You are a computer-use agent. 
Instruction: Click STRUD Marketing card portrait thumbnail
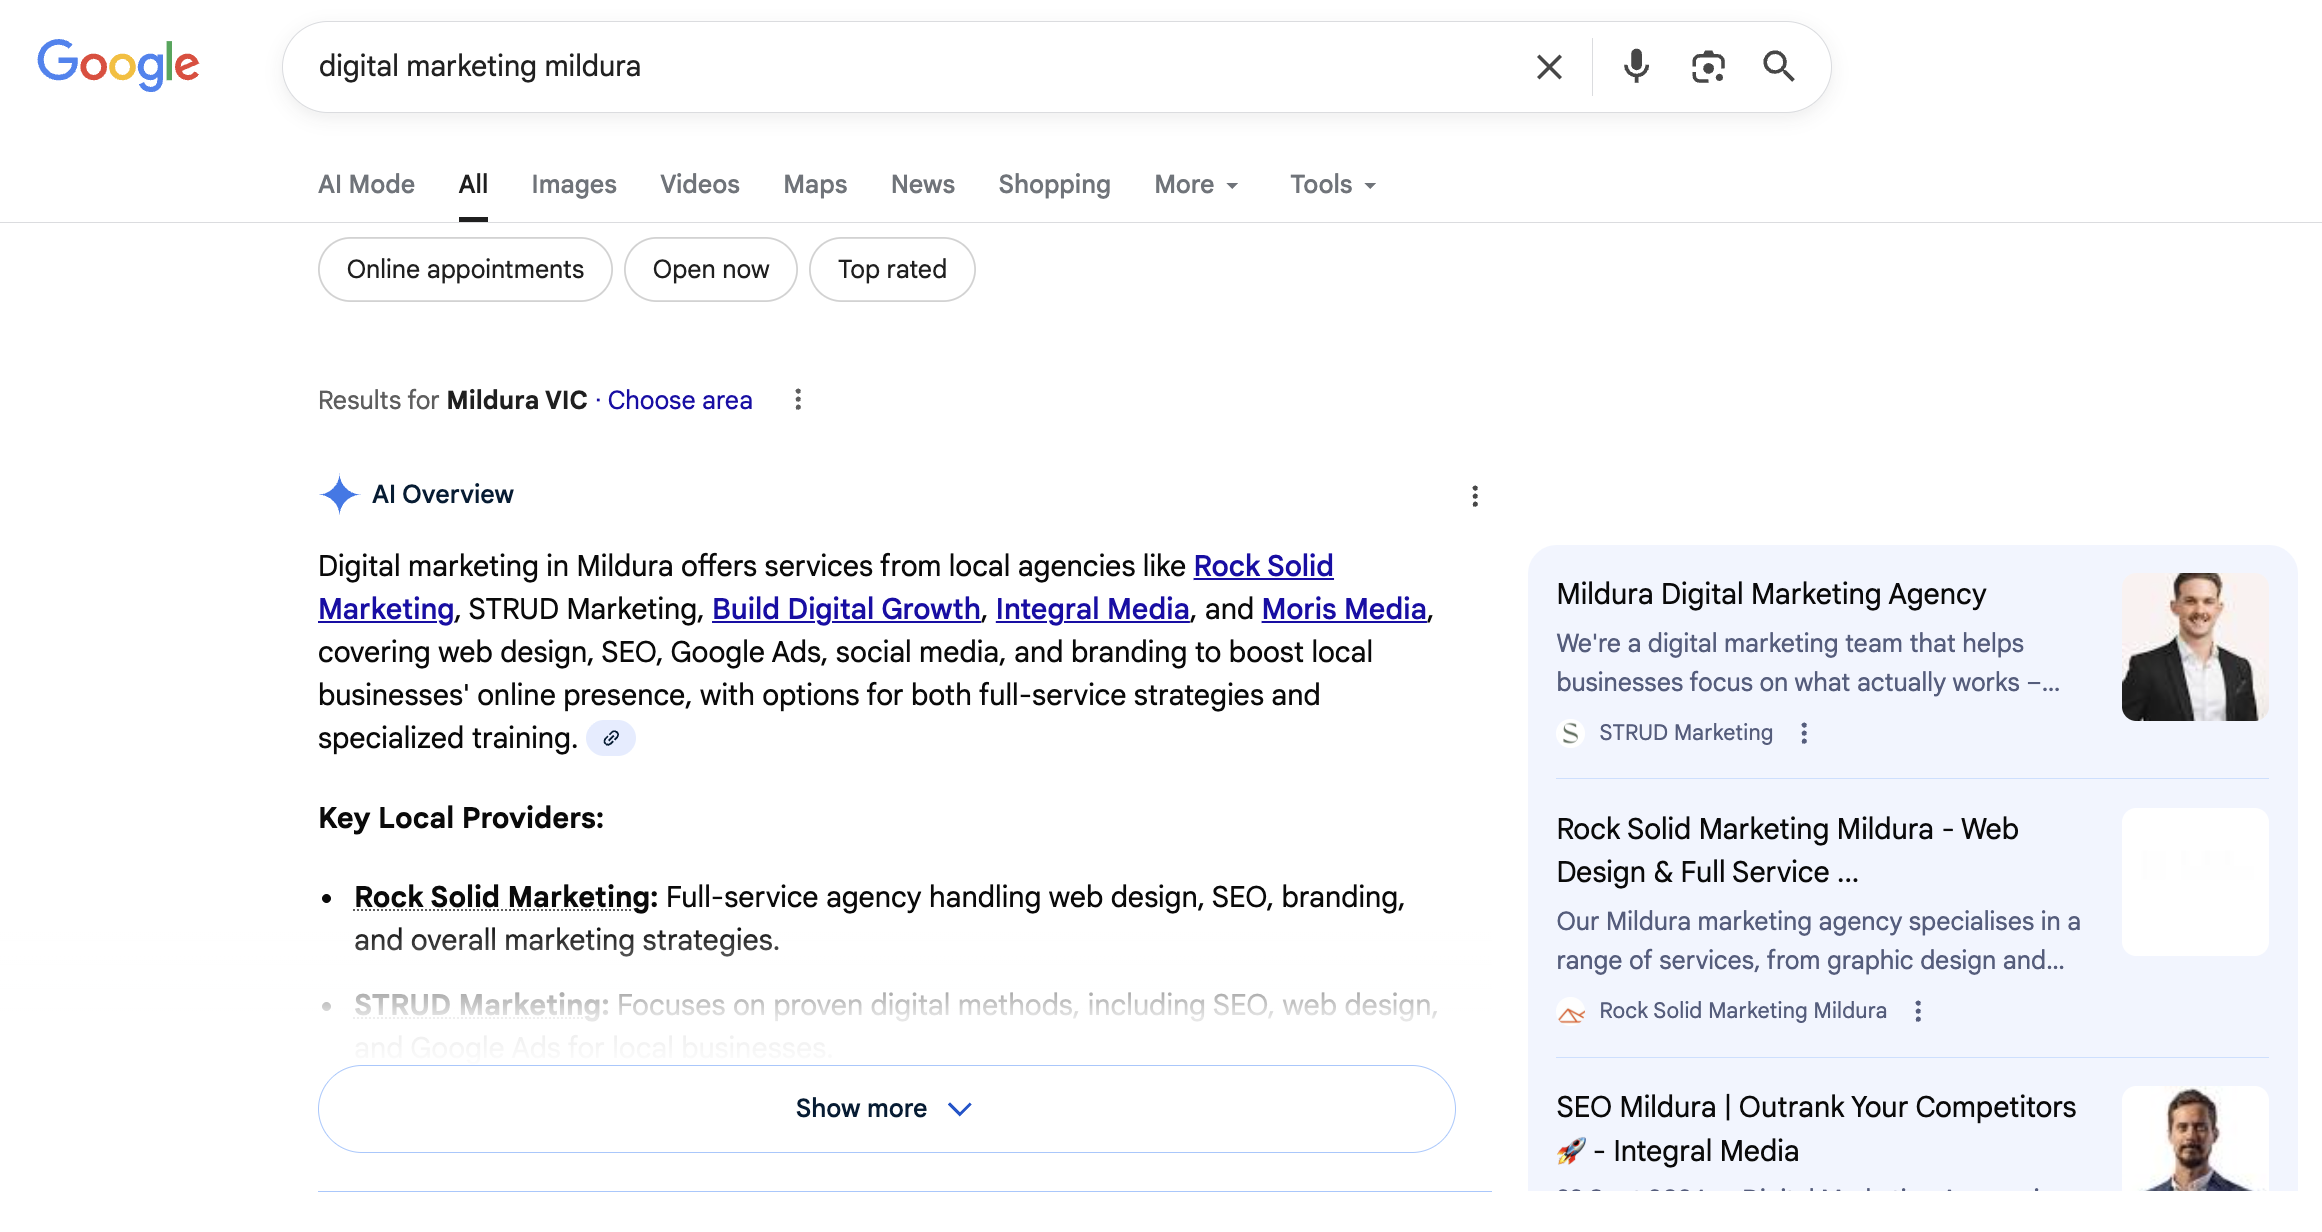point(2195,647)
